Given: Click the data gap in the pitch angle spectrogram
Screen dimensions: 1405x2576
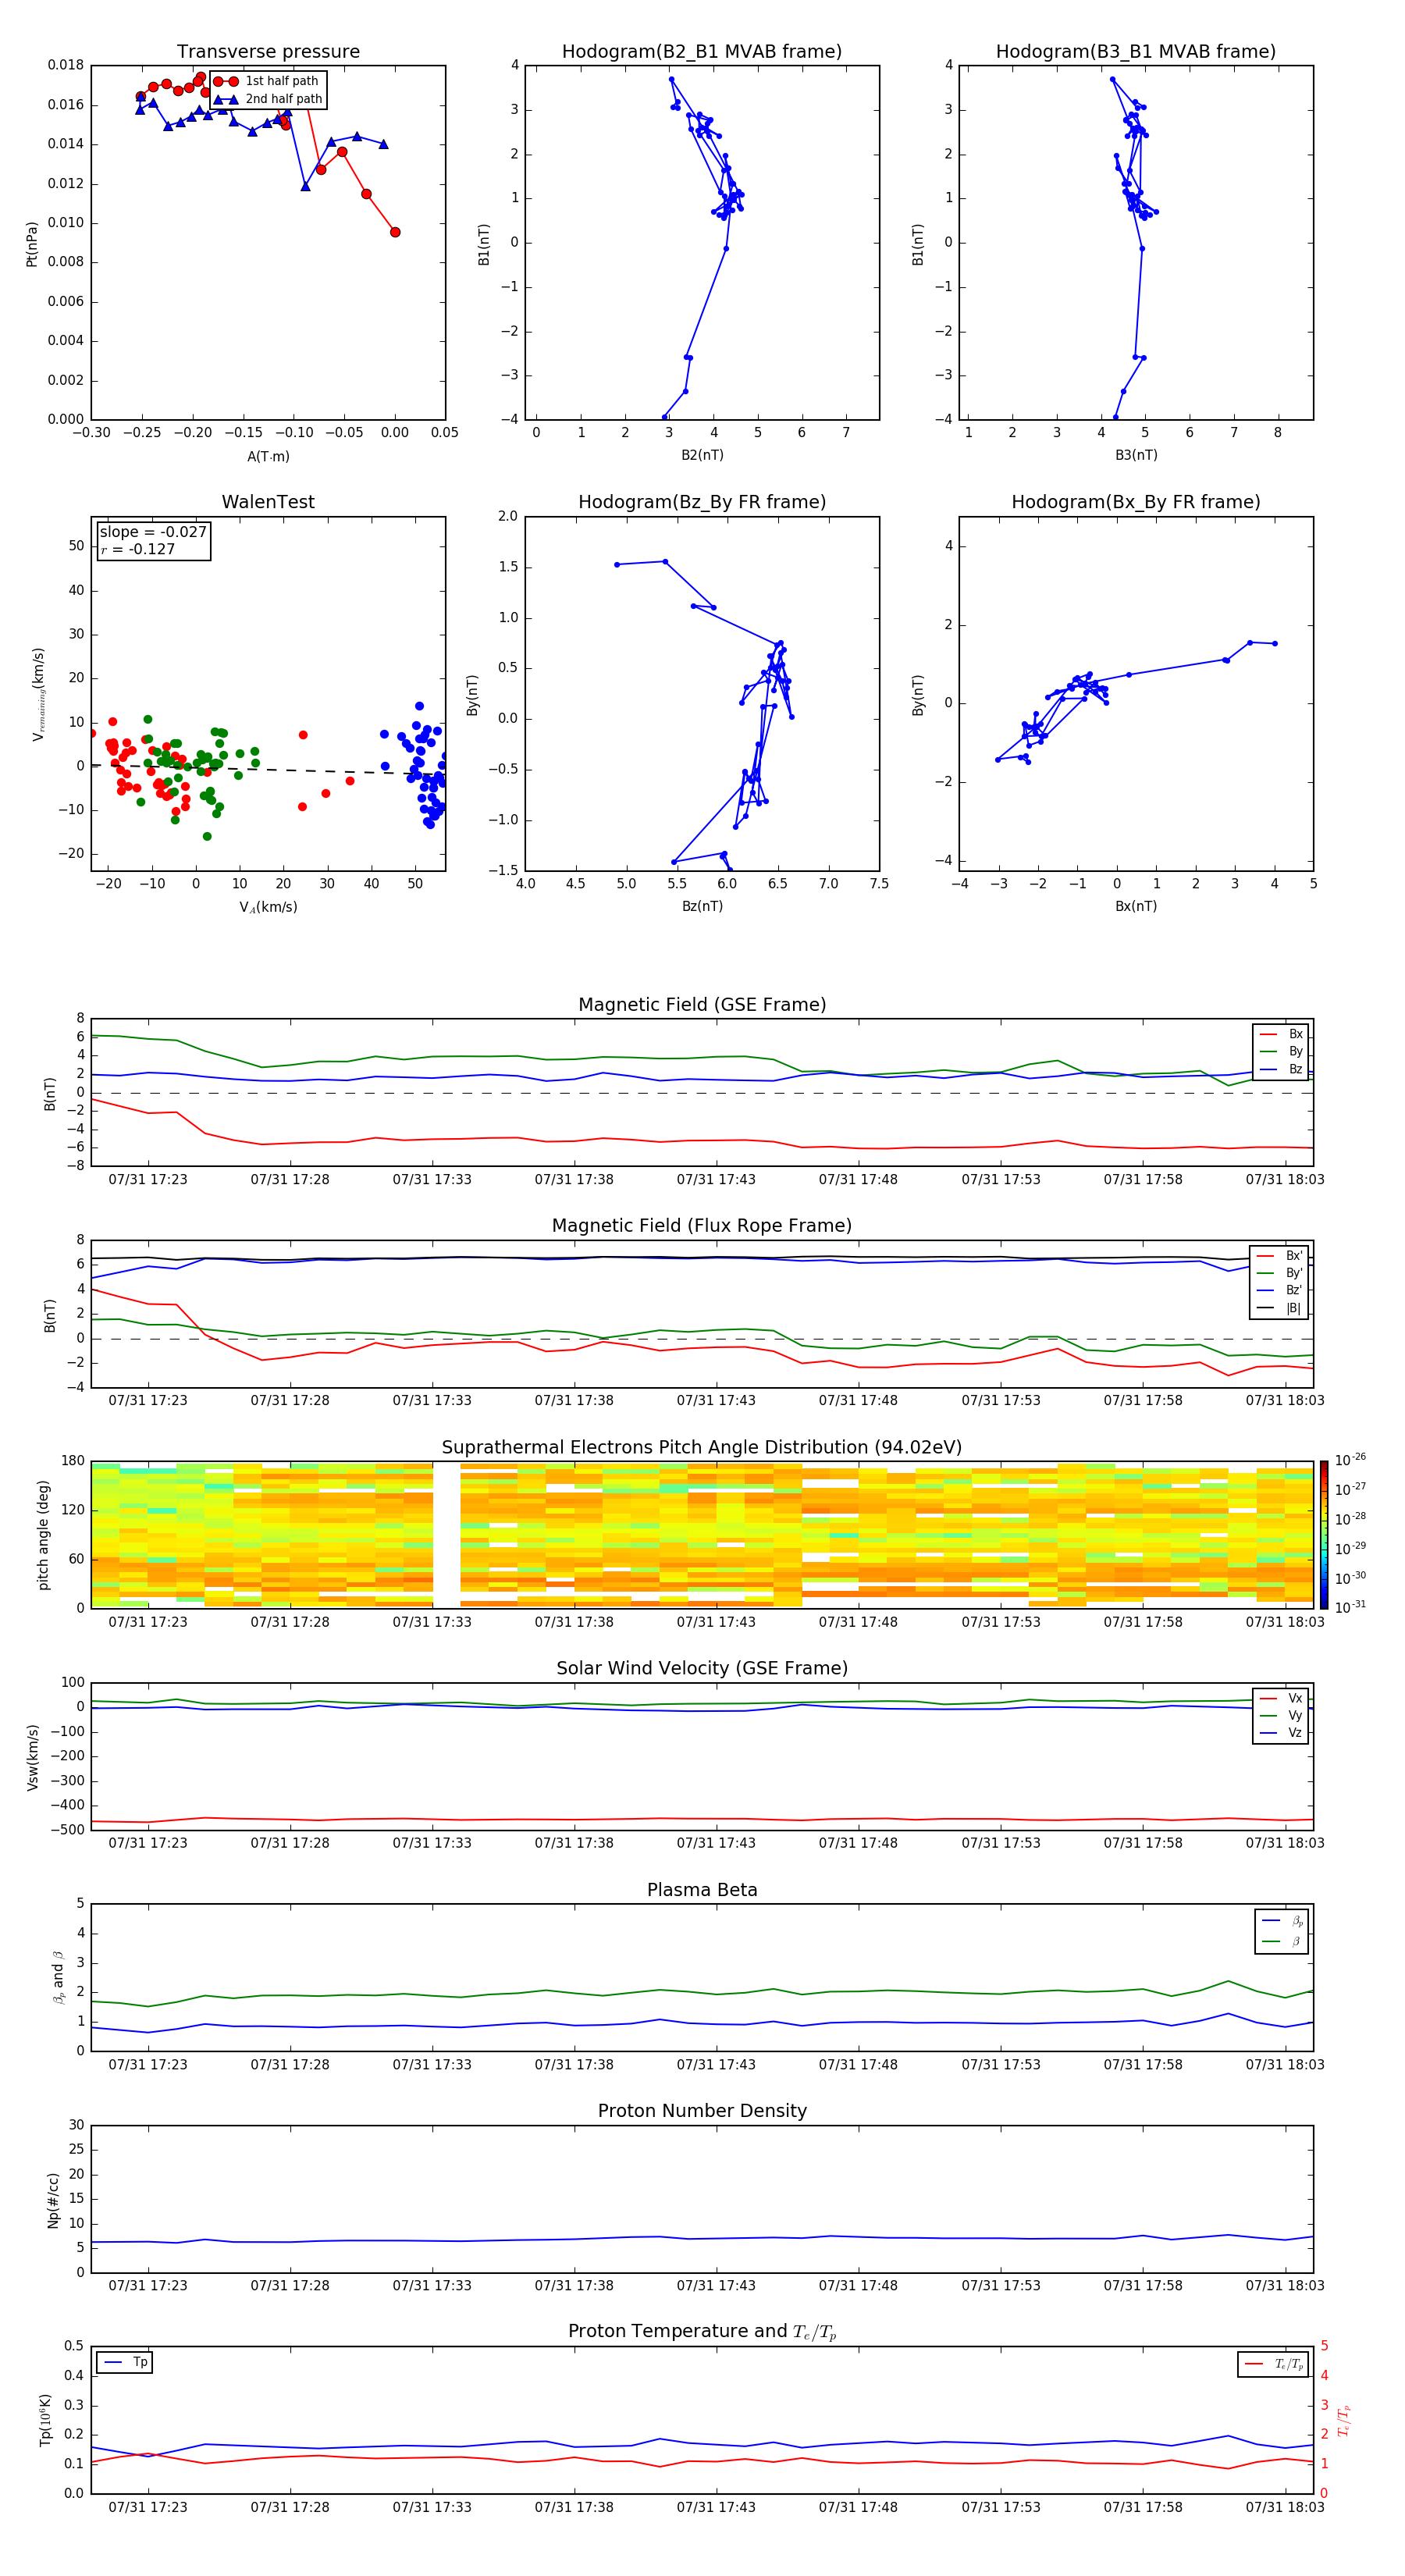Looking at the screenshot, I should (x=446, y=1534).
